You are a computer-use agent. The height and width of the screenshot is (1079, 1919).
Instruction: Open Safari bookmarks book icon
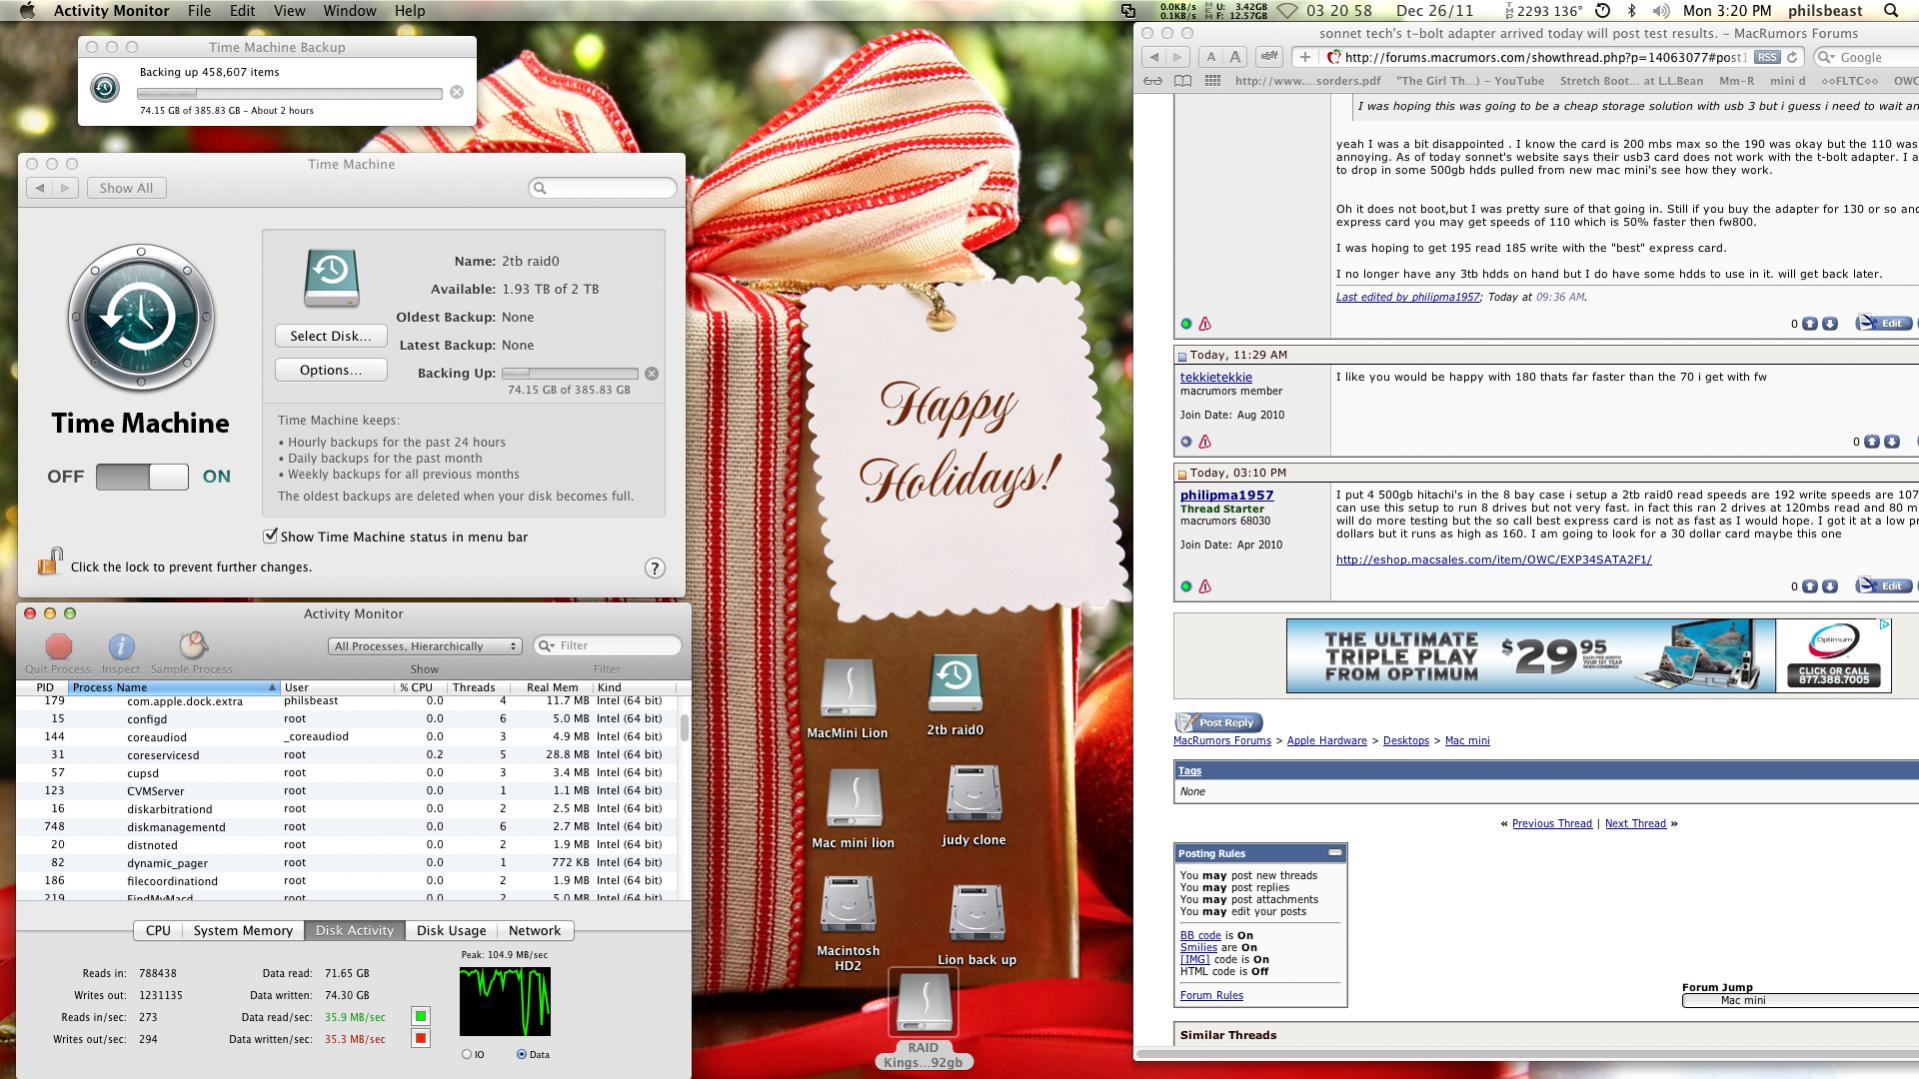pyautogui.click(x=1183, y=81)
